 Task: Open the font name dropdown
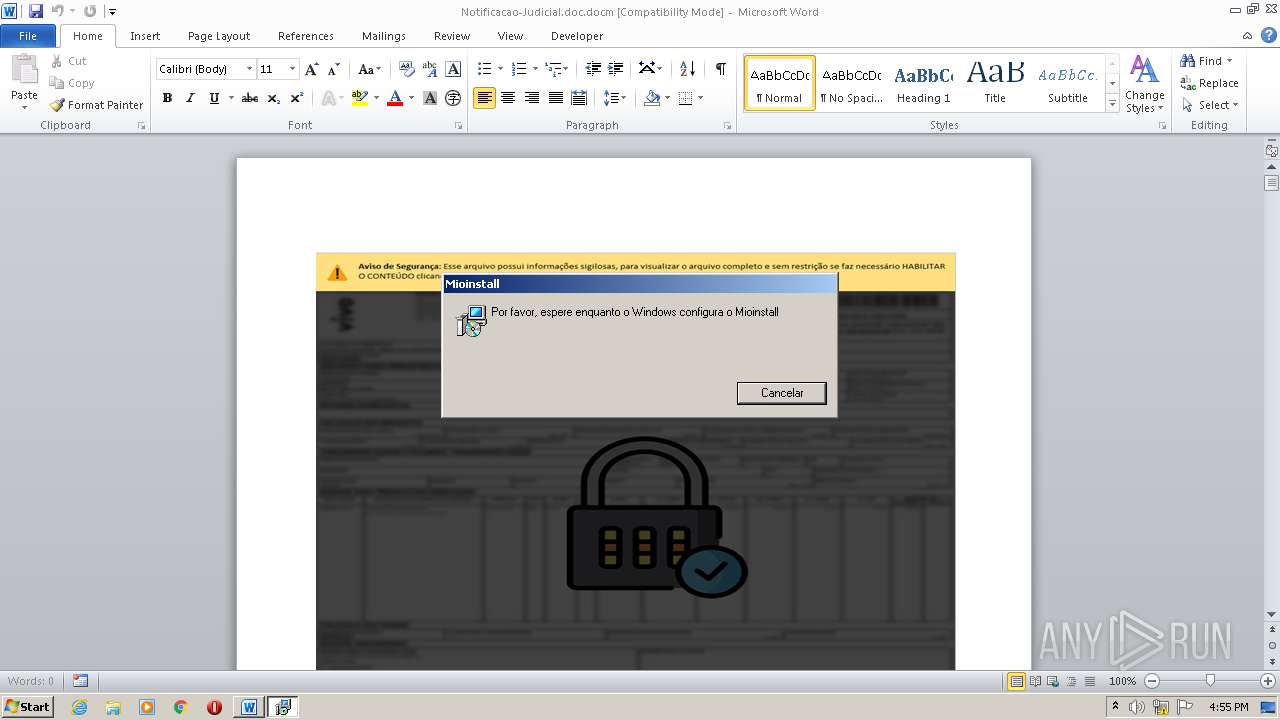pos(249,69)
